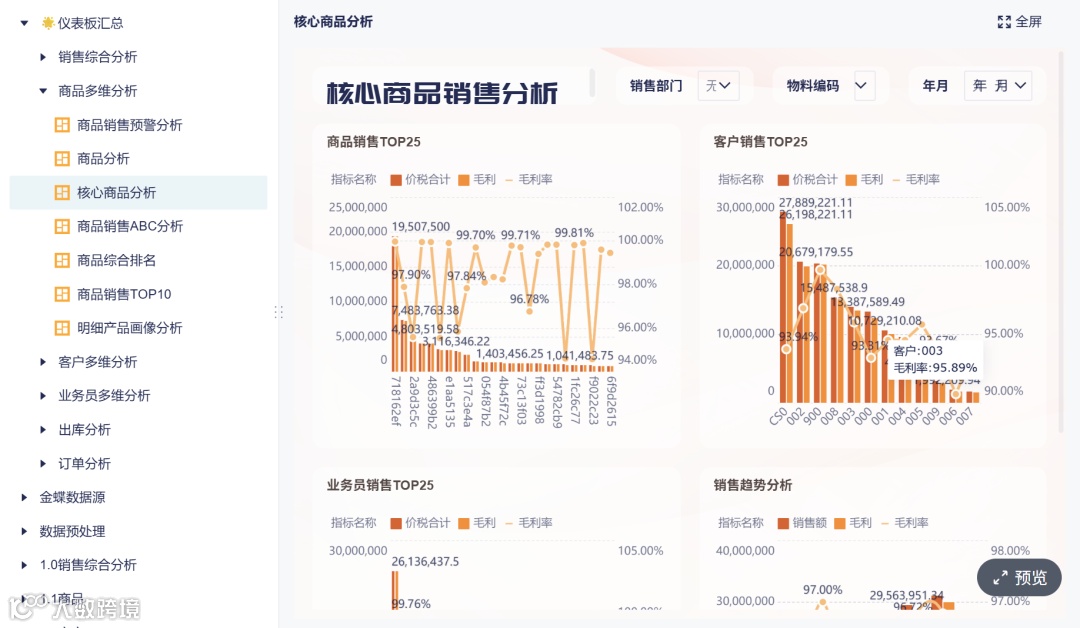This screenshot has height=628, width=1080.
Task: Expand the 订单分析 folder
Action: (43, 463)
